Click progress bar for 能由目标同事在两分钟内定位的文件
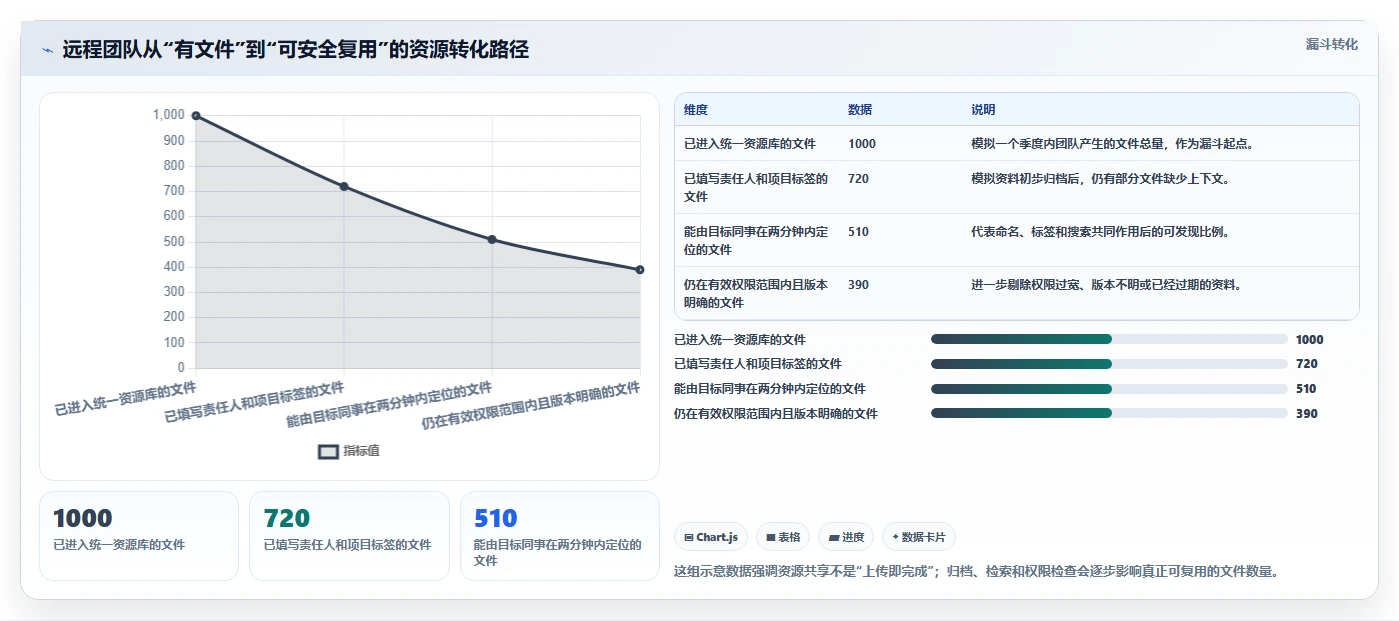 tap(1109, 389)
